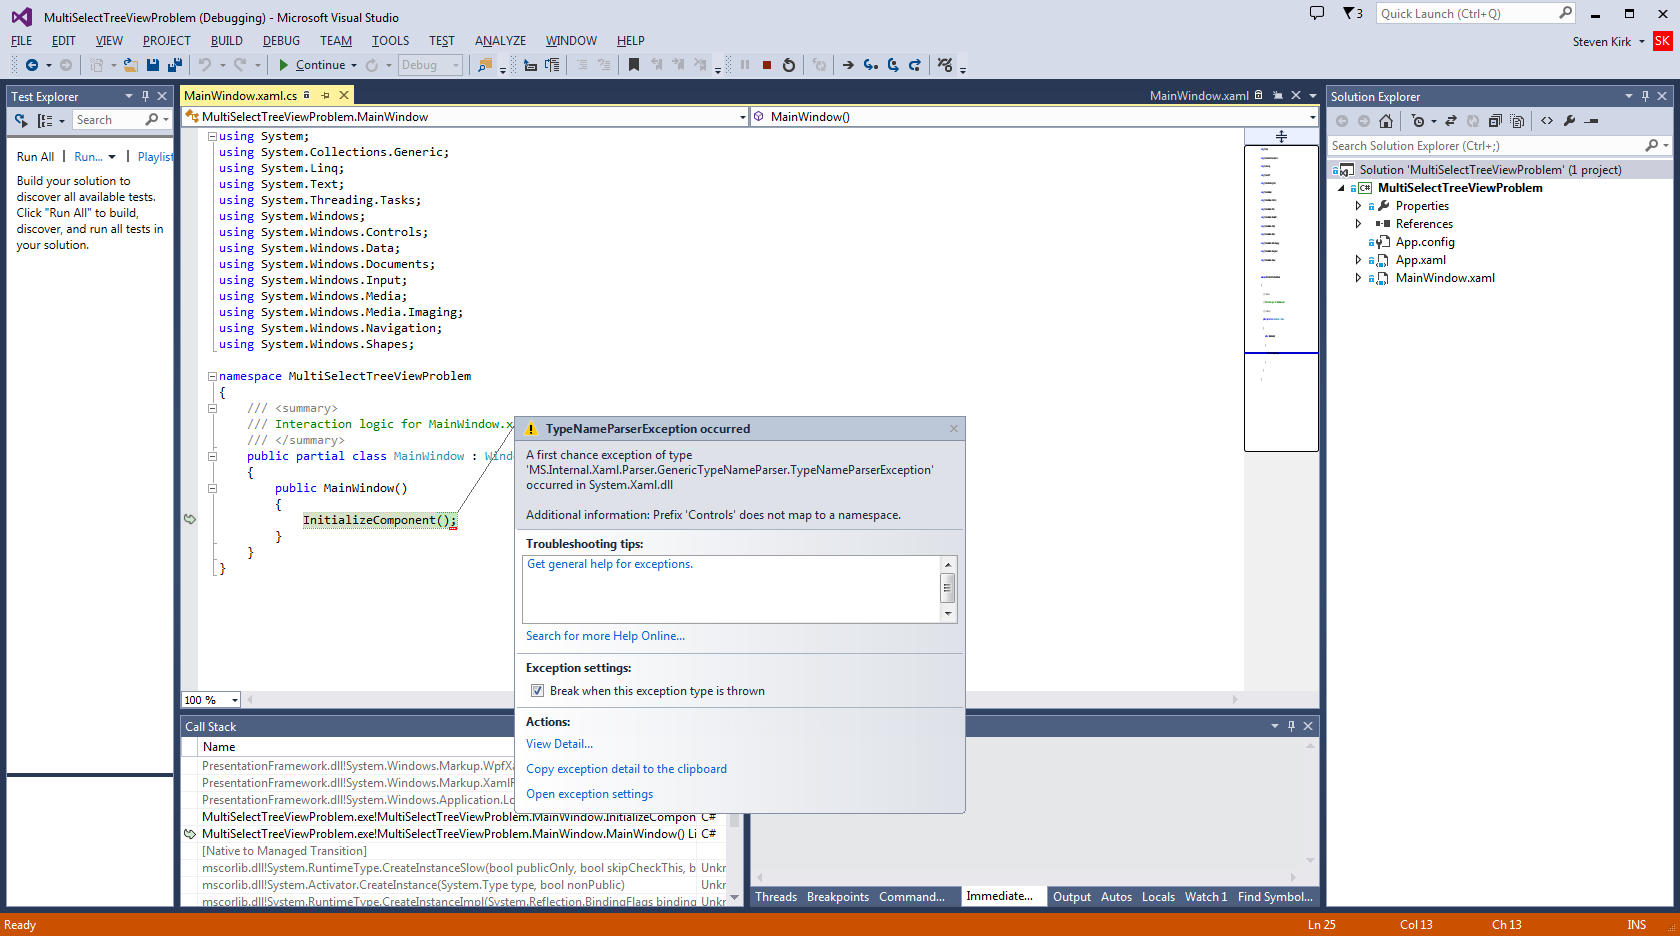Switch to the Breakpoints tab

click(x=838, y=897)
